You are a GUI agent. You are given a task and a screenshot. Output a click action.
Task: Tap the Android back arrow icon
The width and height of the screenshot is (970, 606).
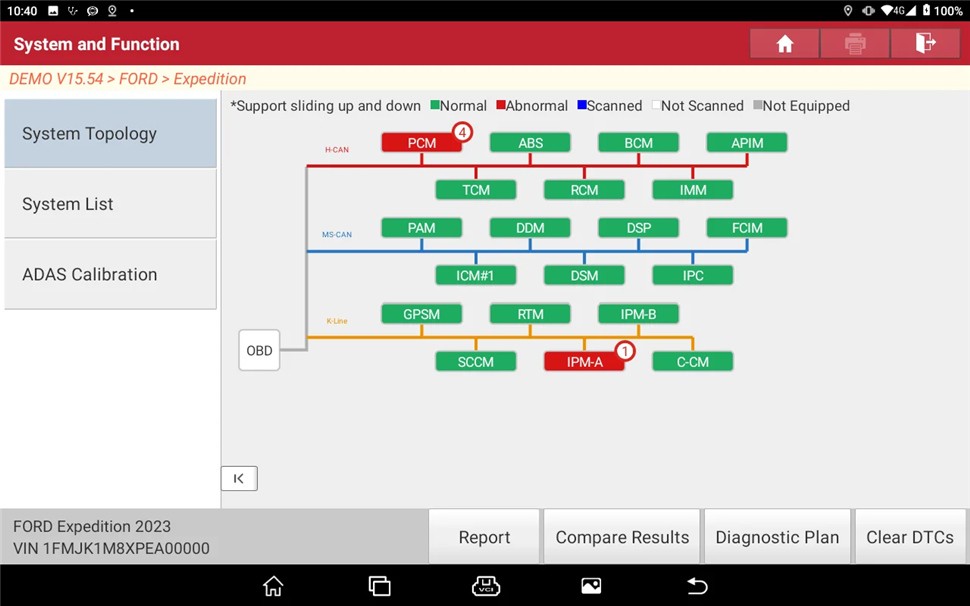tap(697, 585)
